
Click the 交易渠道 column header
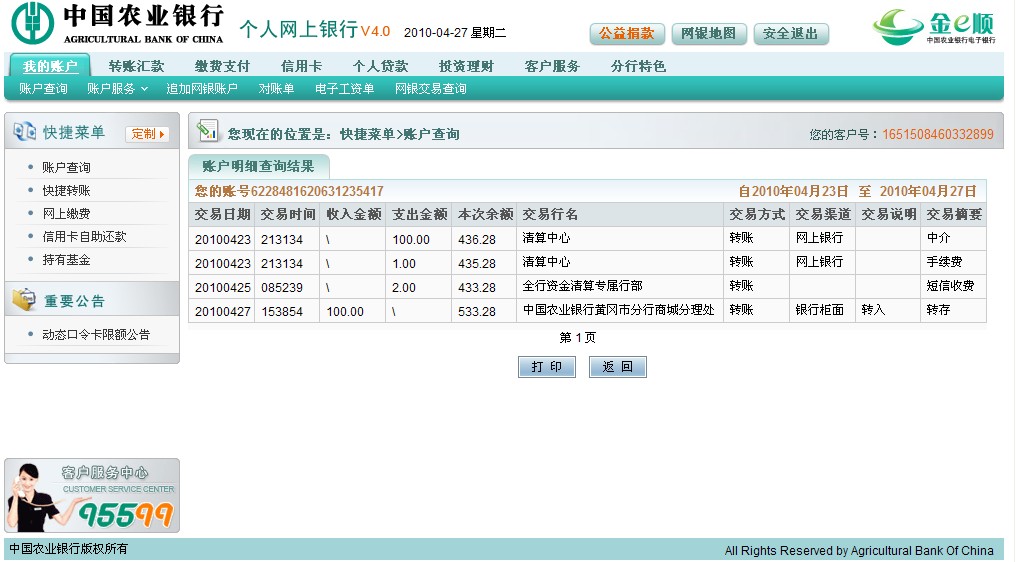(x=823, y=215)
